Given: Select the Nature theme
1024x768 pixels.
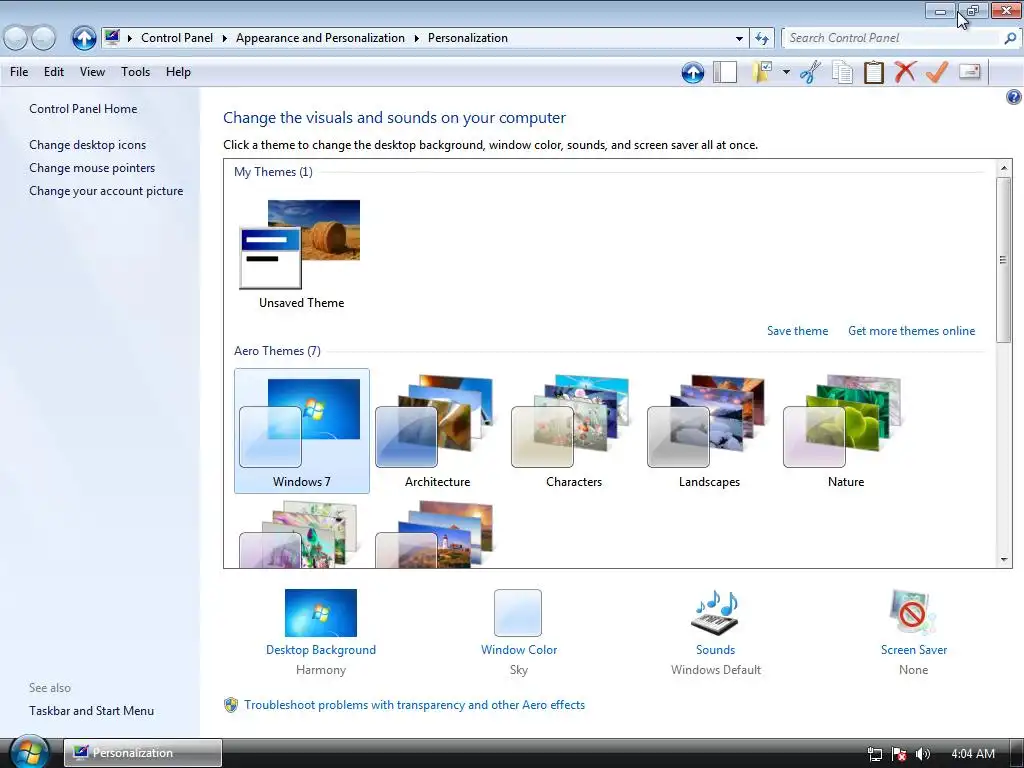Looking at the screenshot, I should click(x=846, y=431).
